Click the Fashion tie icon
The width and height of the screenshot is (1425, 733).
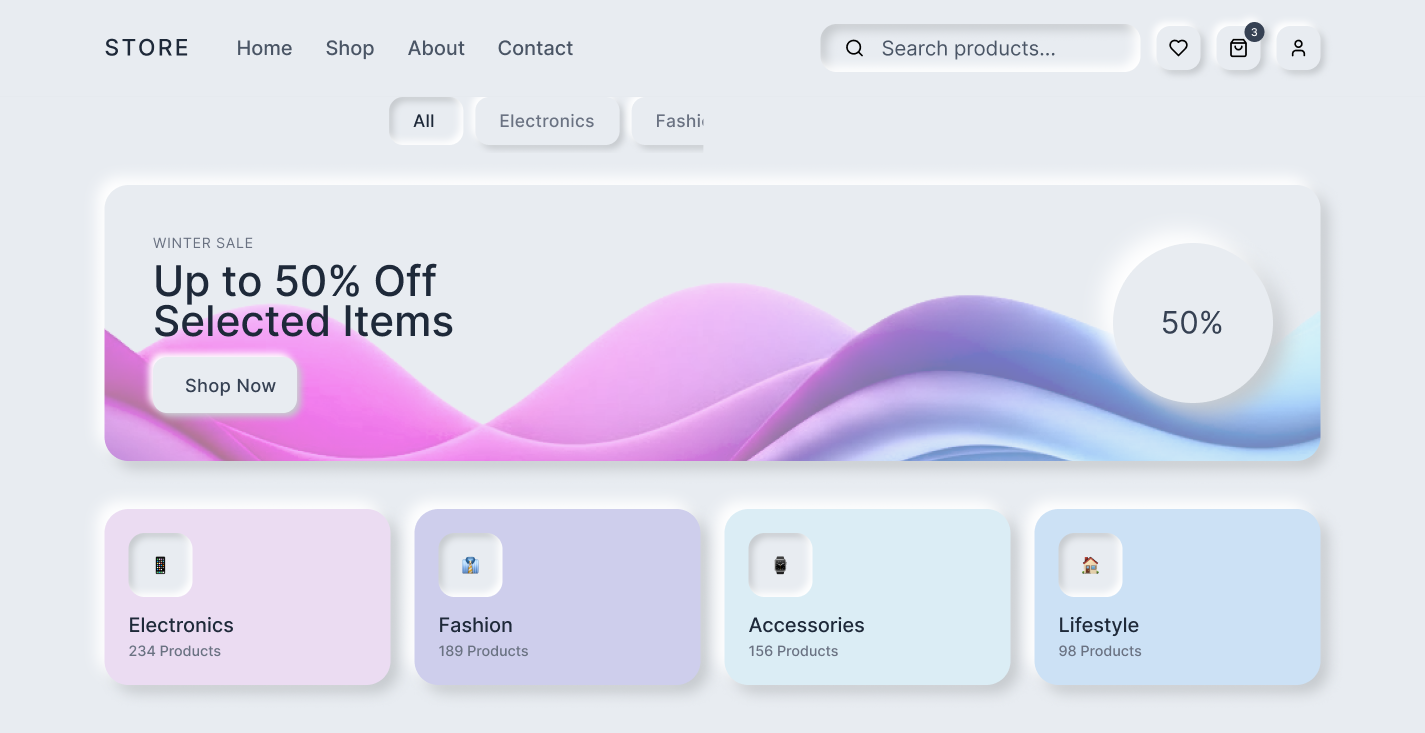pos(470,565)
